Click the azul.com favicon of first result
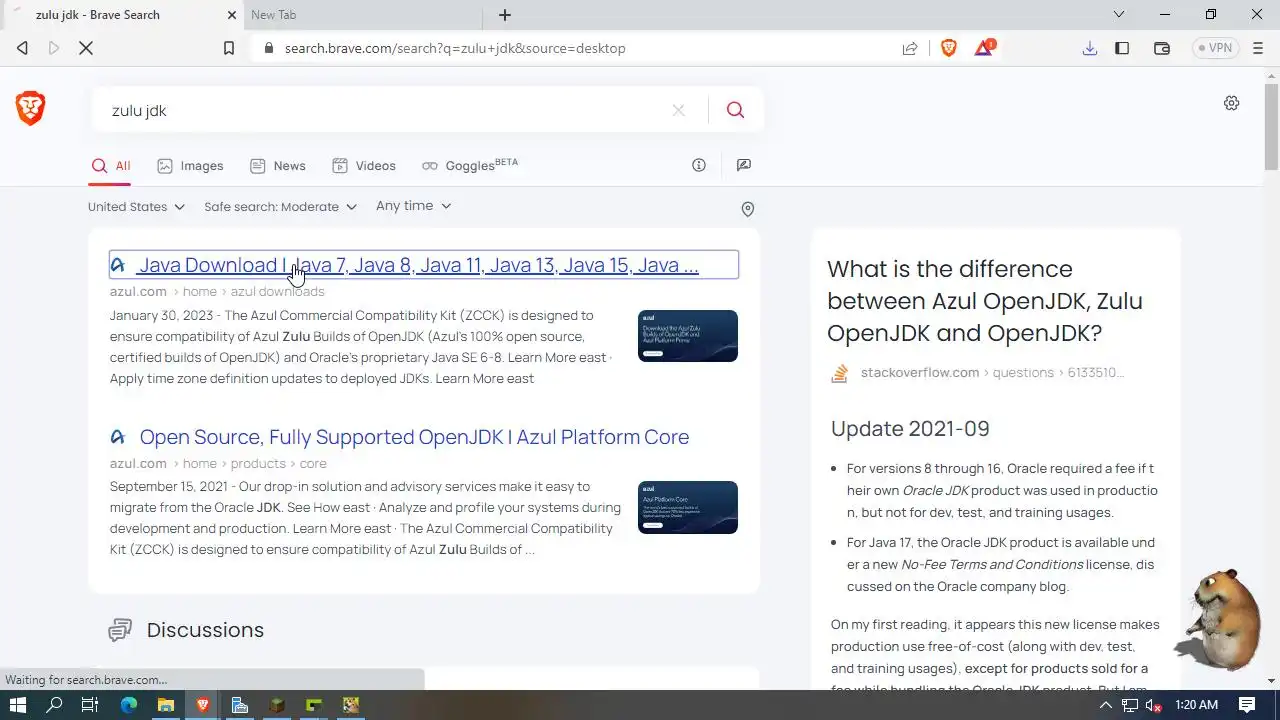 tap(118, 265)
